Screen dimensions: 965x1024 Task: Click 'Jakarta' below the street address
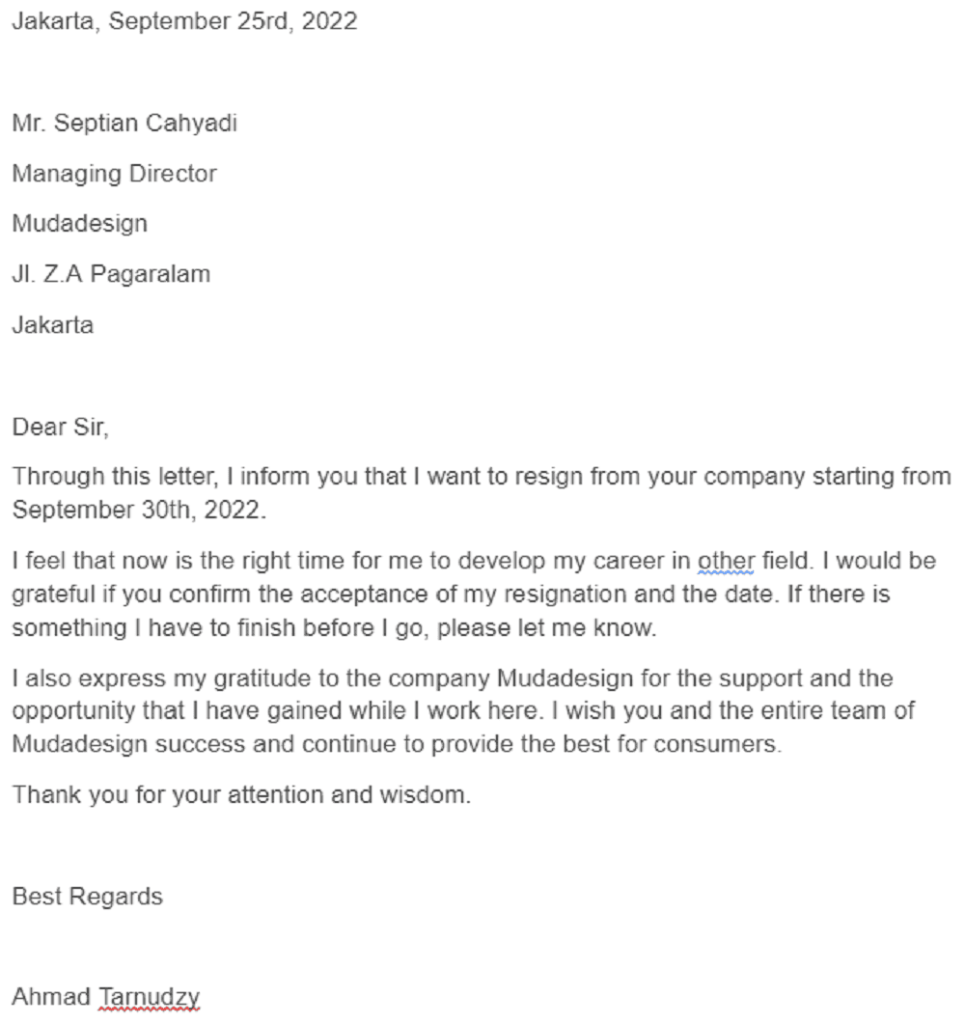(53, 325)
